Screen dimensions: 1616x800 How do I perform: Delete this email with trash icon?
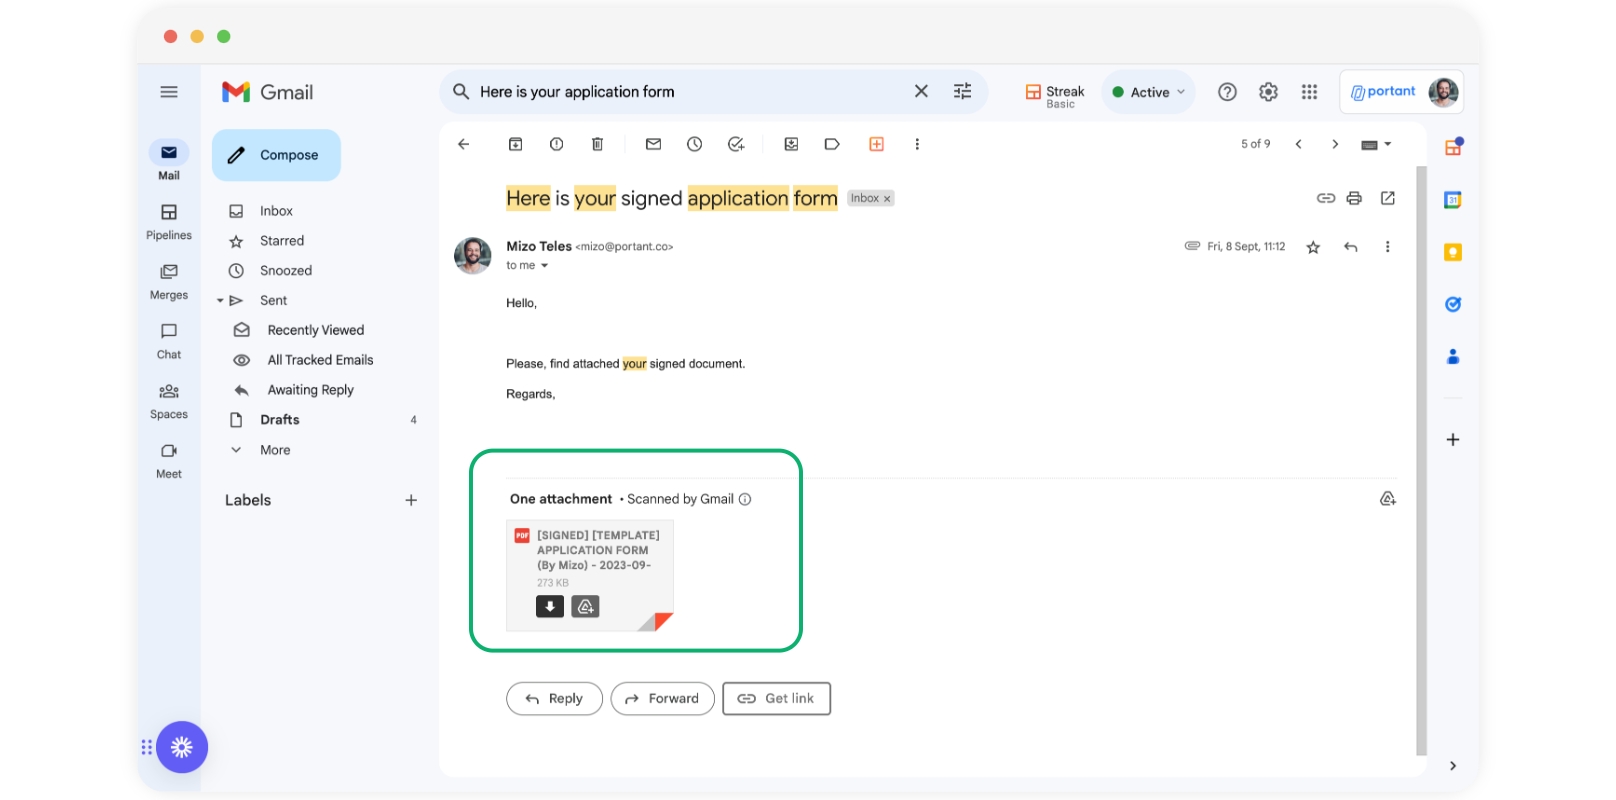(597, 144)
